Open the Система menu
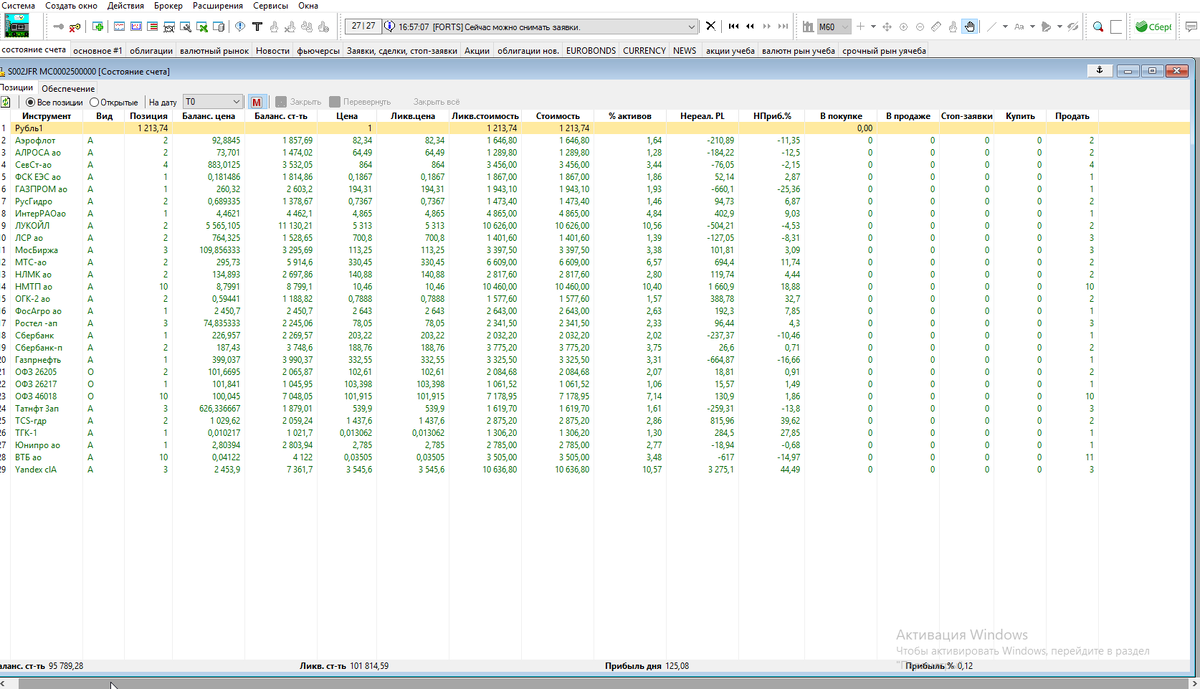 (18, 6)
